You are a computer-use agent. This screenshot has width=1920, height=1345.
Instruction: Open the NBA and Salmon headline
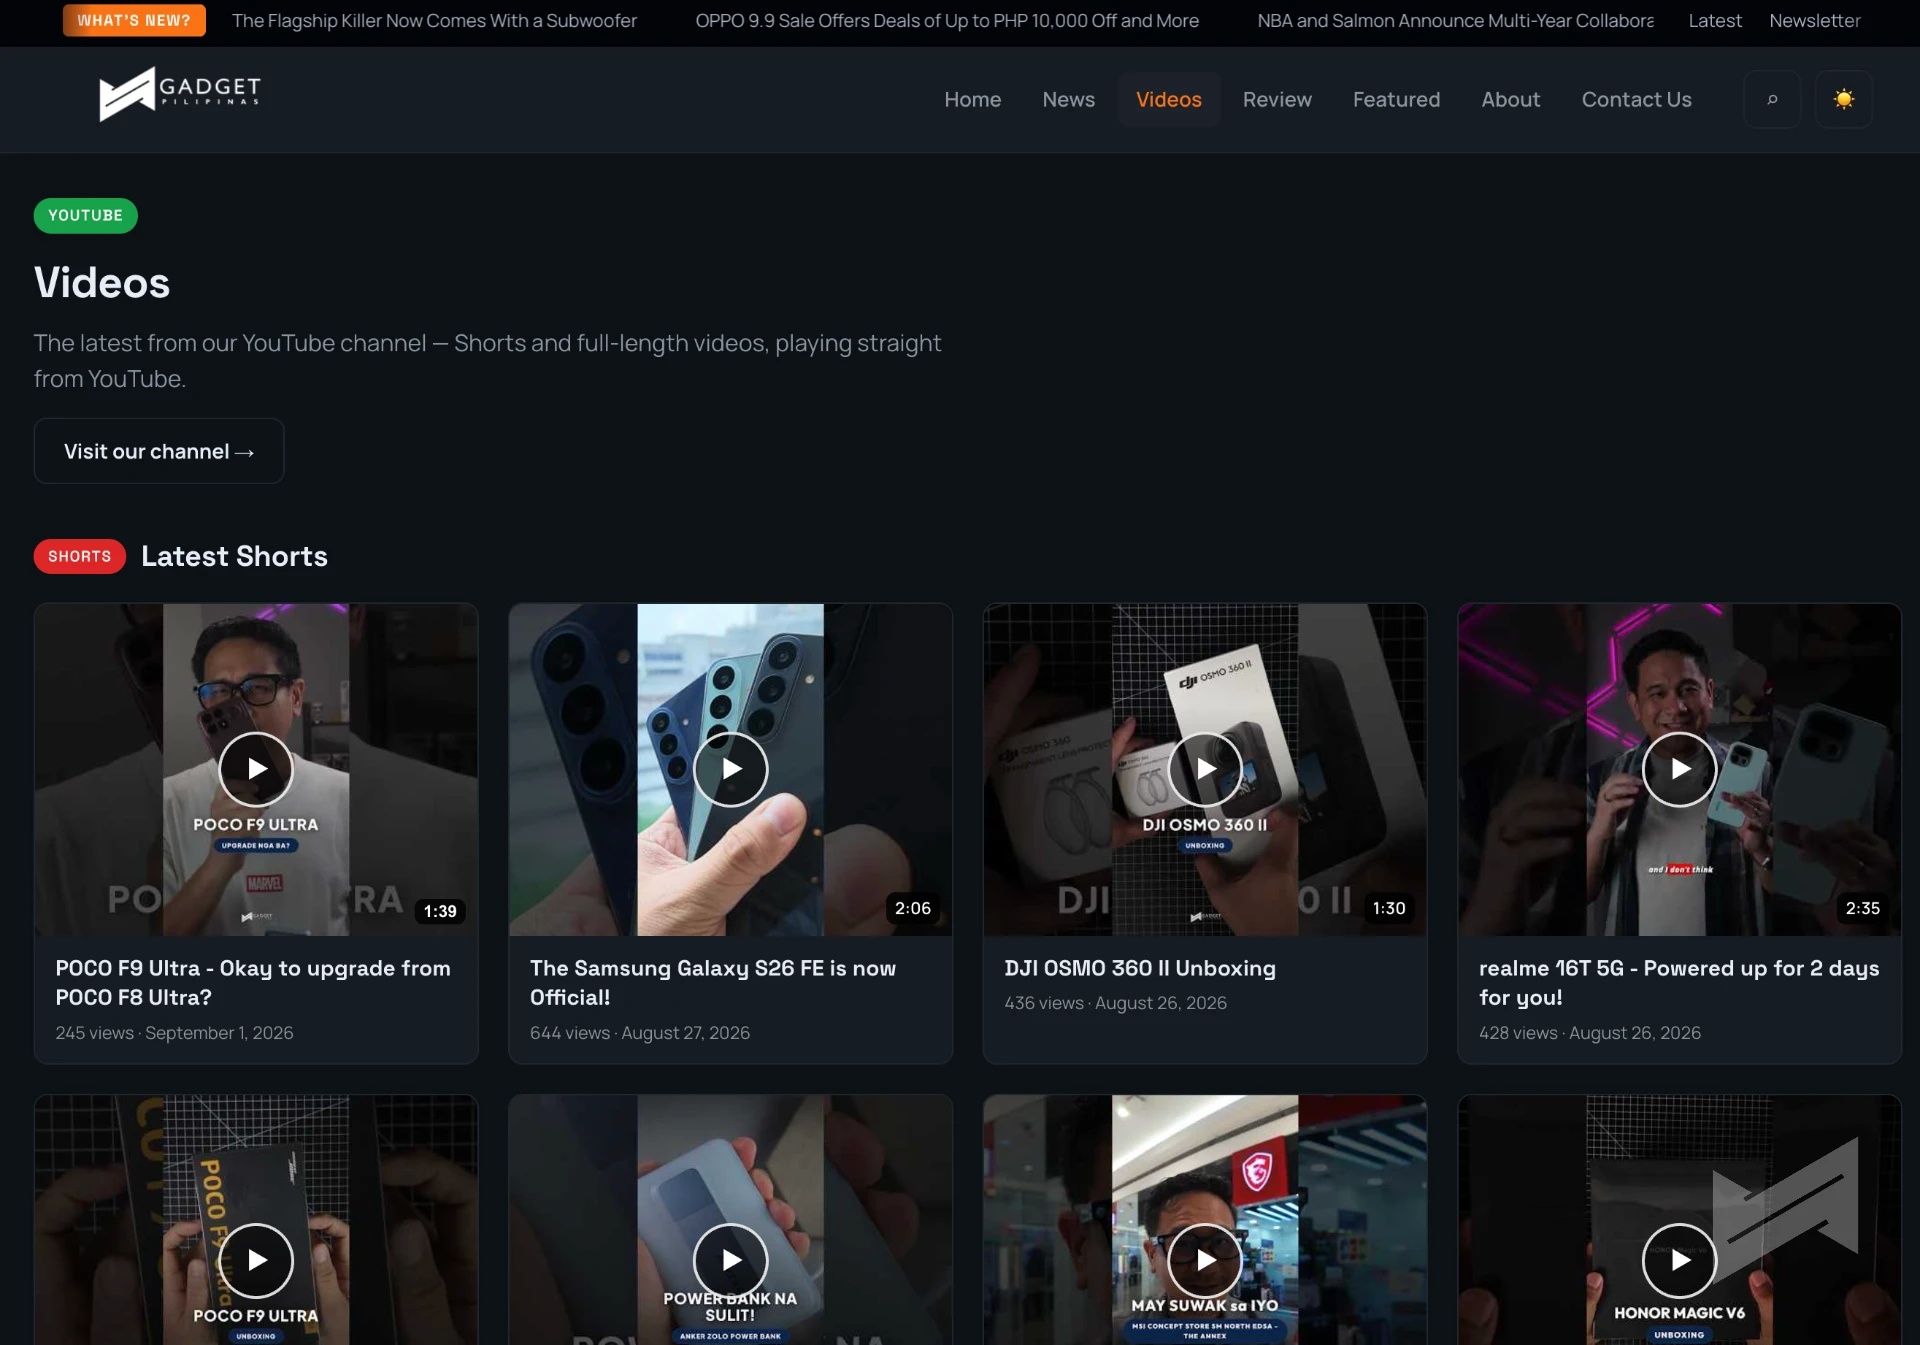click(1455, 20)
